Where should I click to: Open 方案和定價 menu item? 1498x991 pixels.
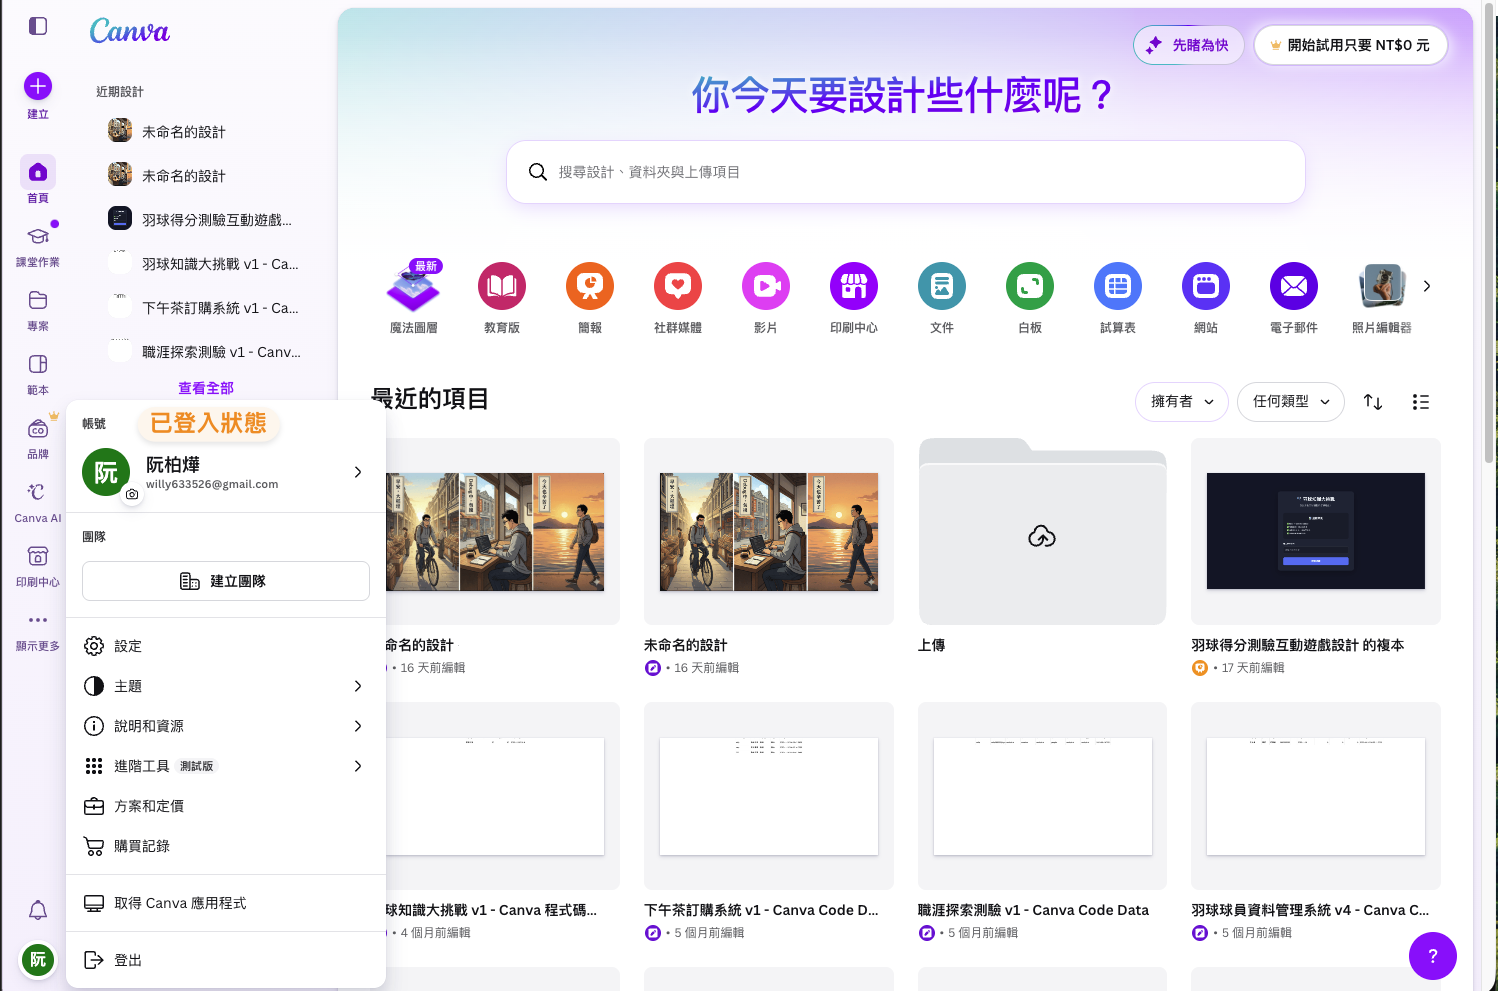[x=226, y=806]
